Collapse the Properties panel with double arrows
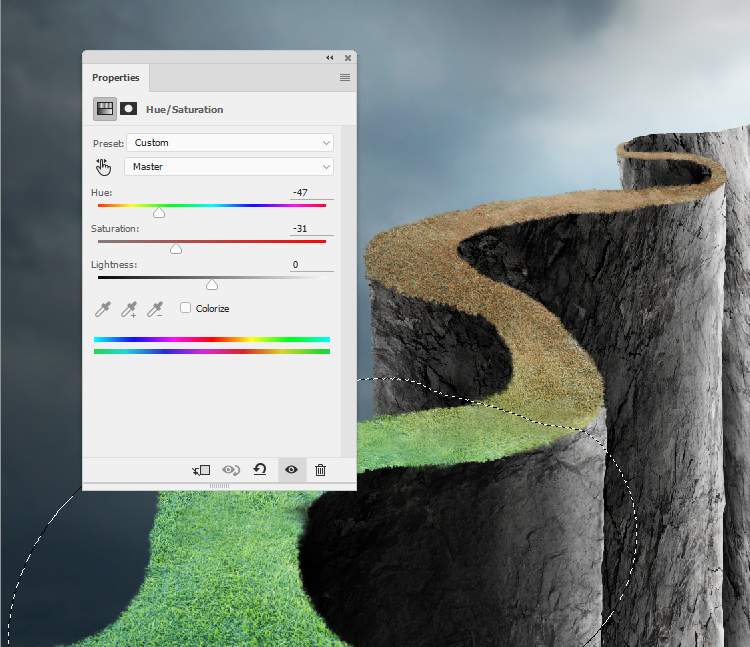 tap(330, 58)
